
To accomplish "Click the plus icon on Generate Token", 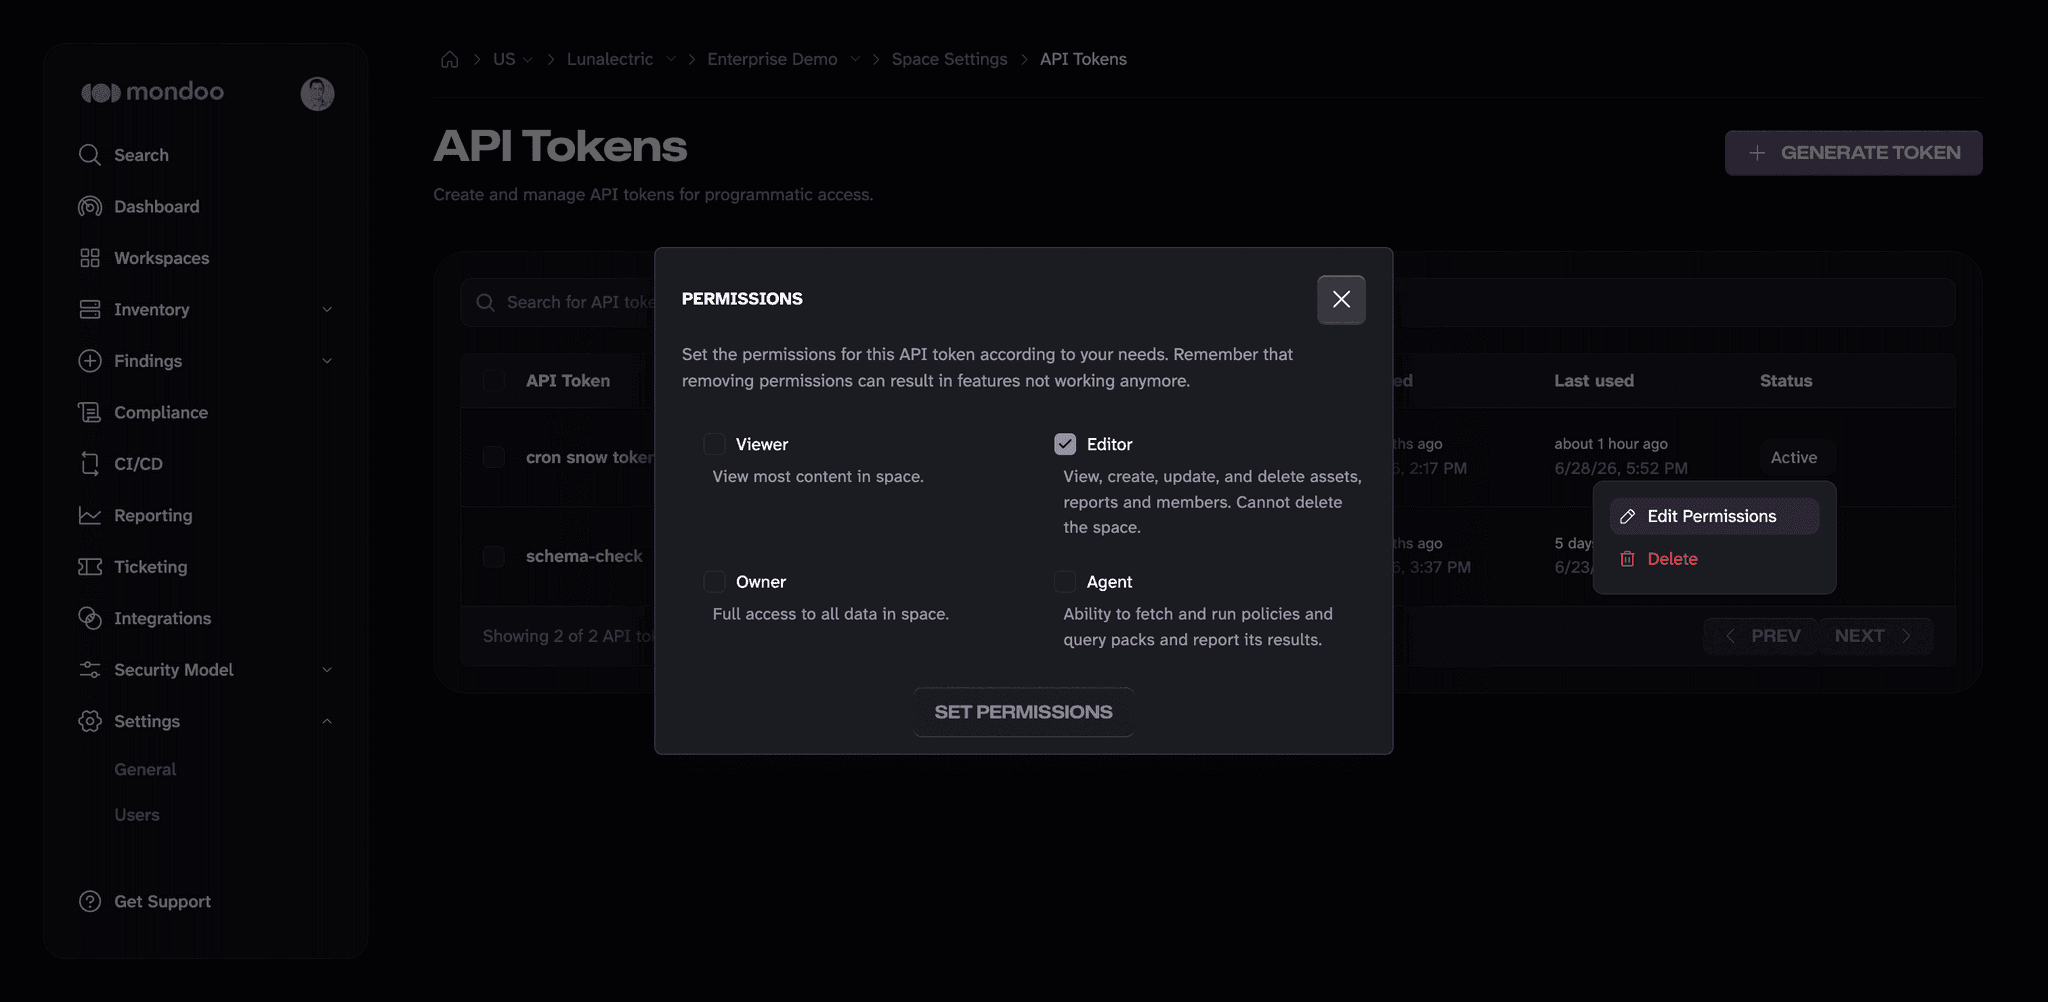I will pyautogui.click(x=1757, y=153).
